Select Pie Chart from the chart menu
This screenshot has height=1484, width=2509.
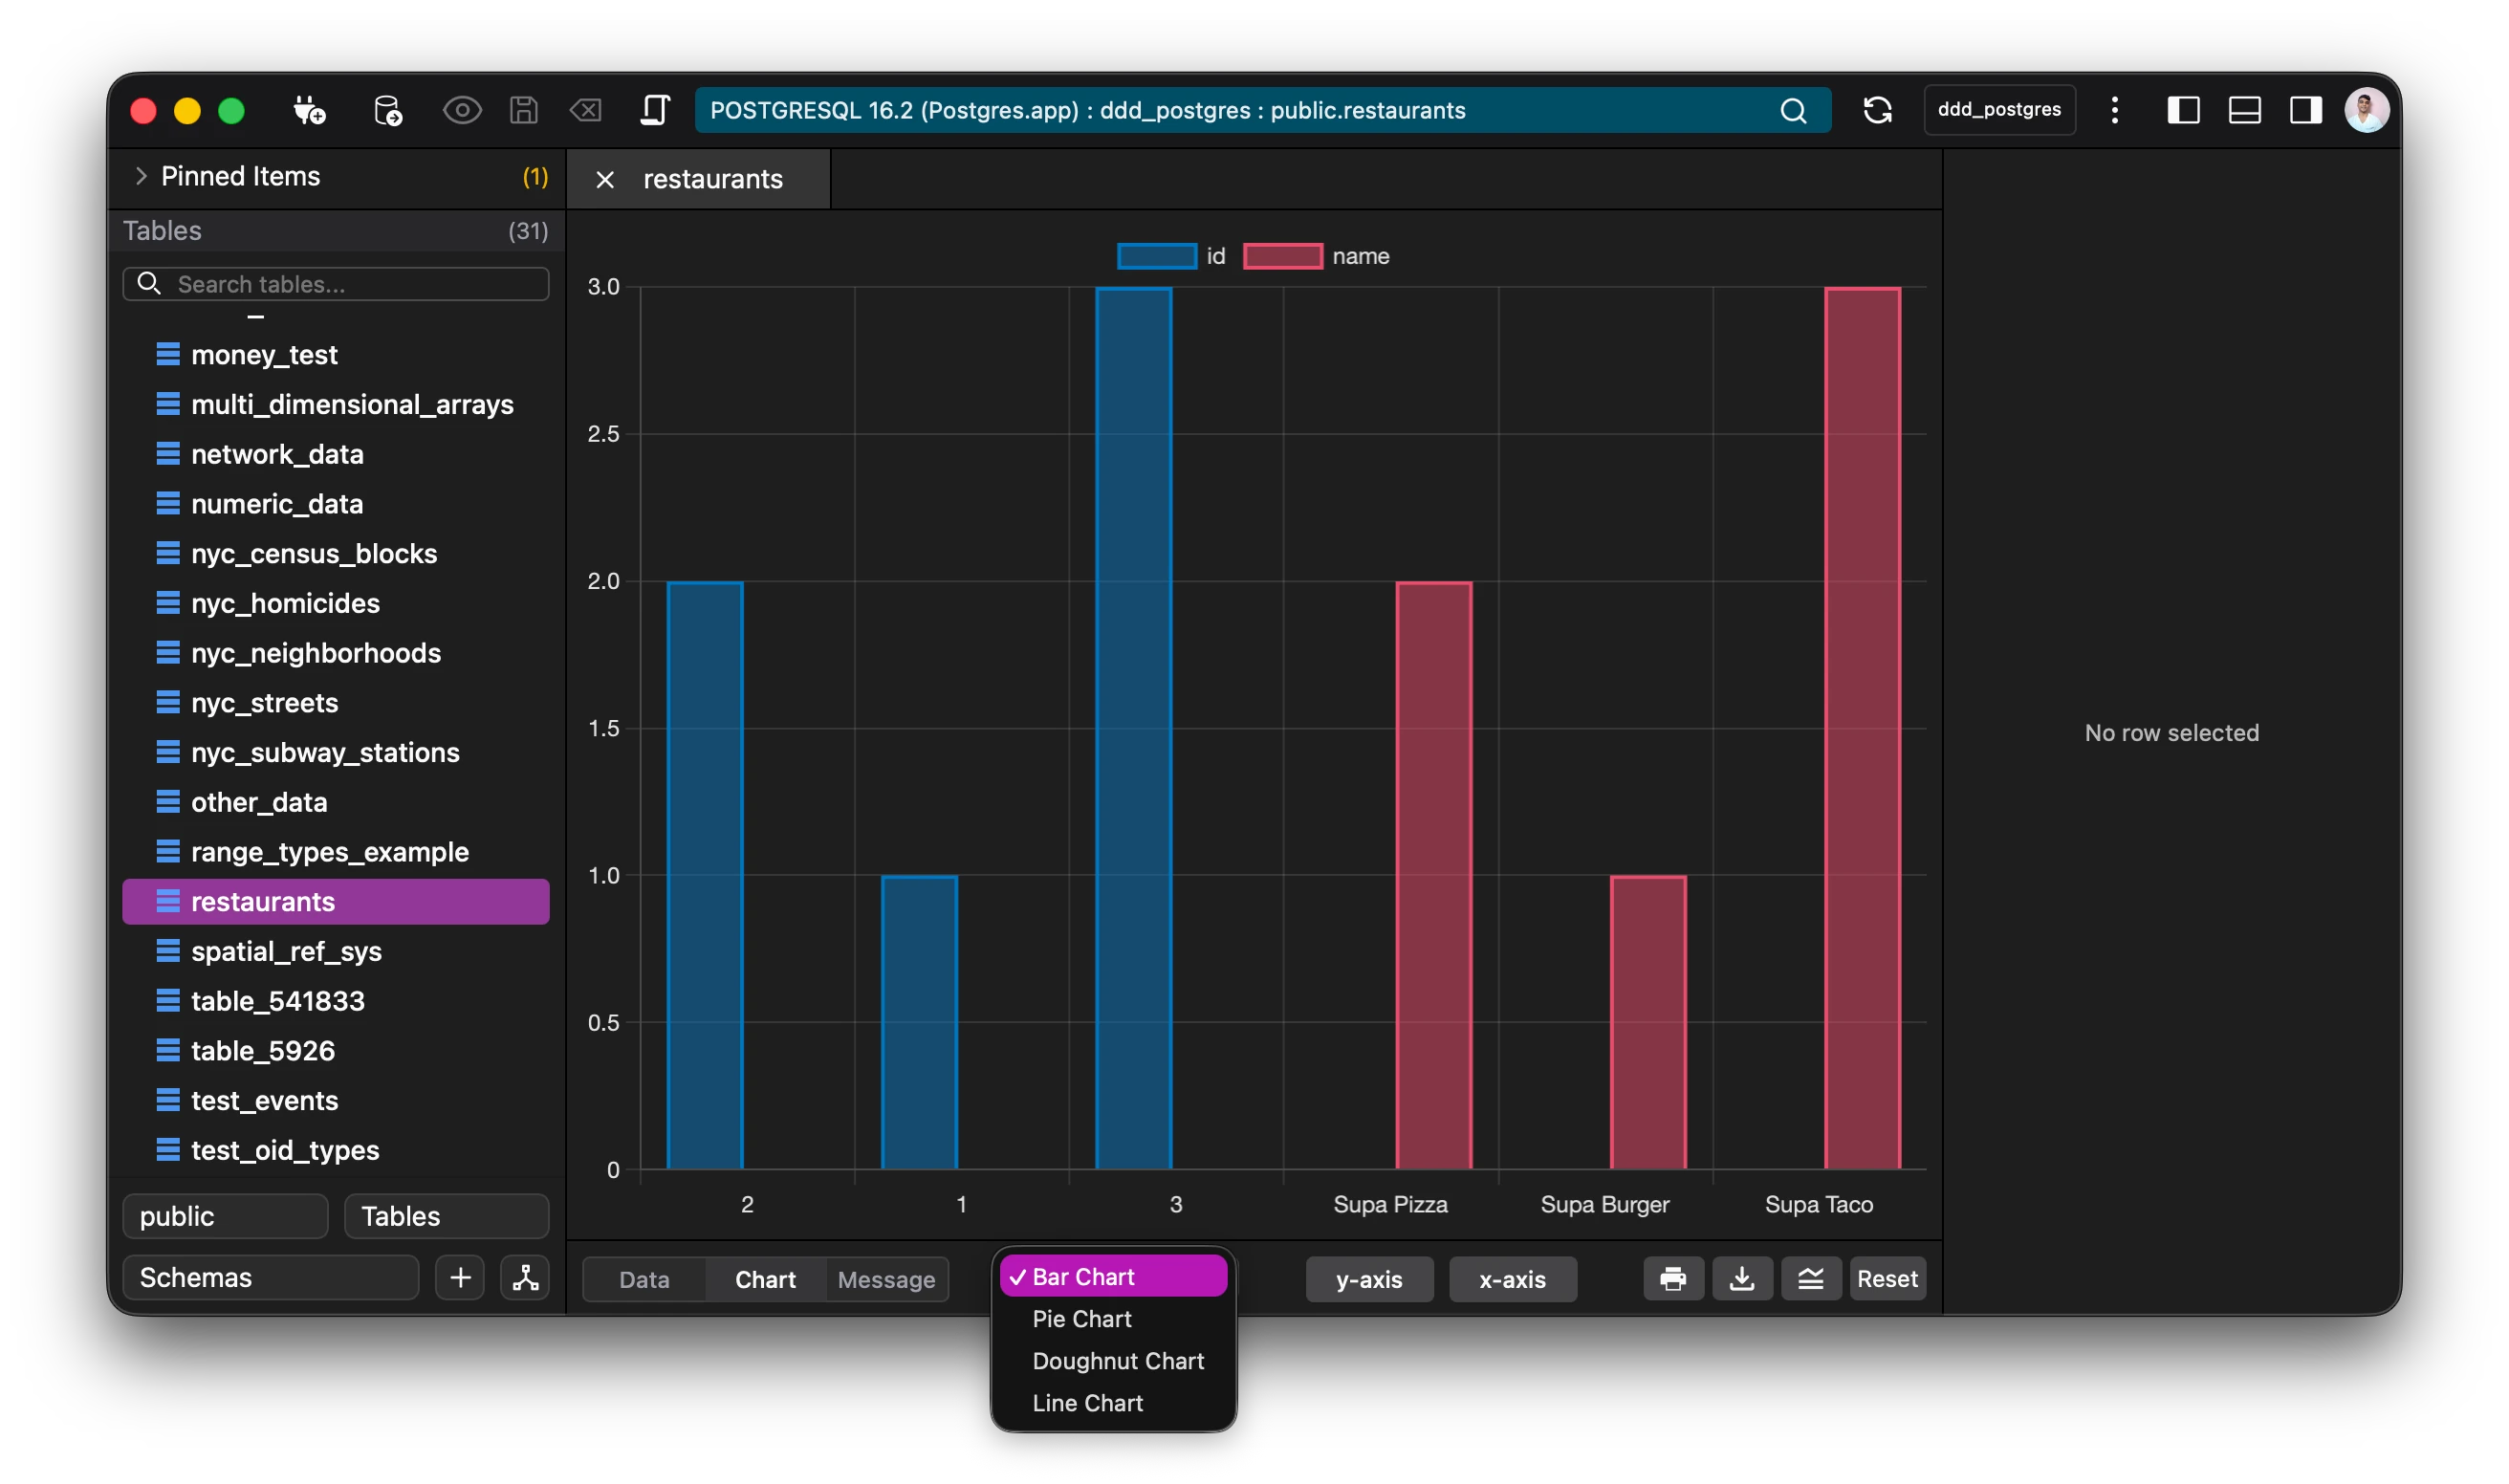coord(1082,1319)
